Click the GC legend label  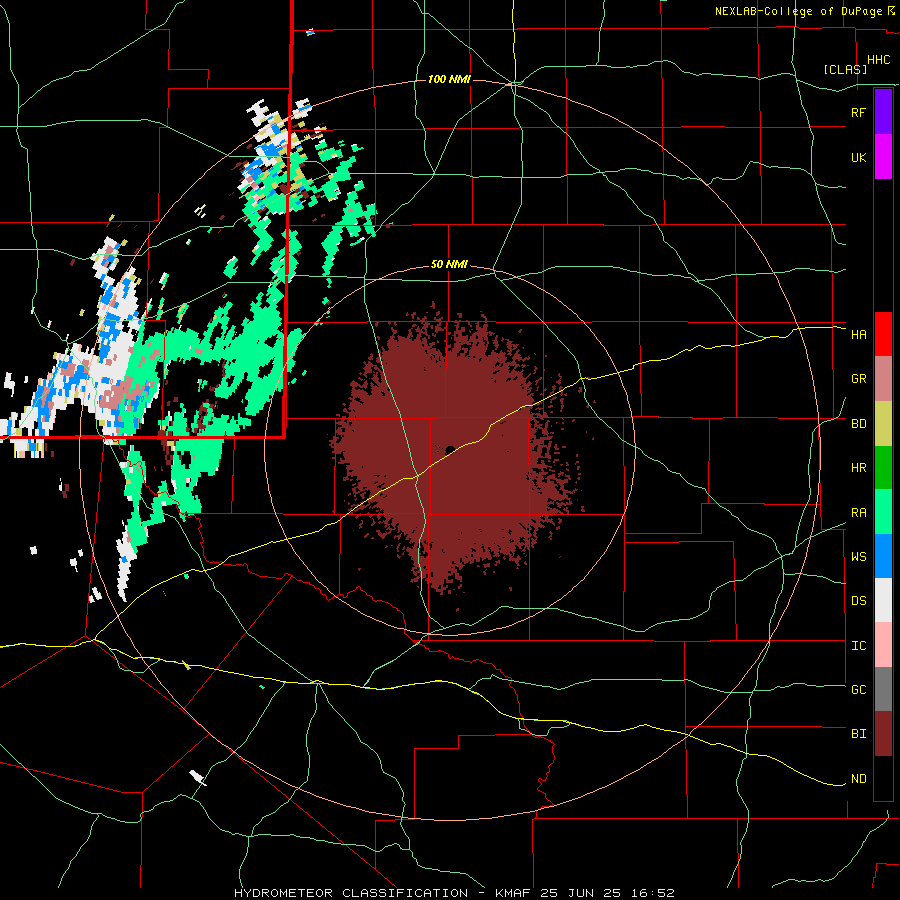click(858, 690)
